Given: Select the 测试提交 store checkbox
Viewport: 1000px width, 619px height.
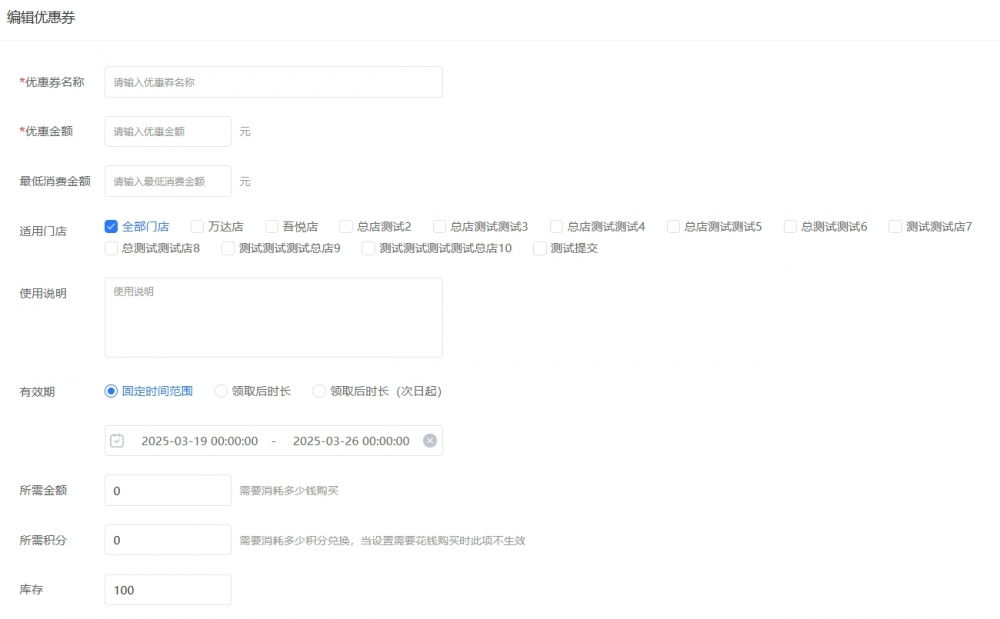Looking at the screenshot, I should coord(544,248).
